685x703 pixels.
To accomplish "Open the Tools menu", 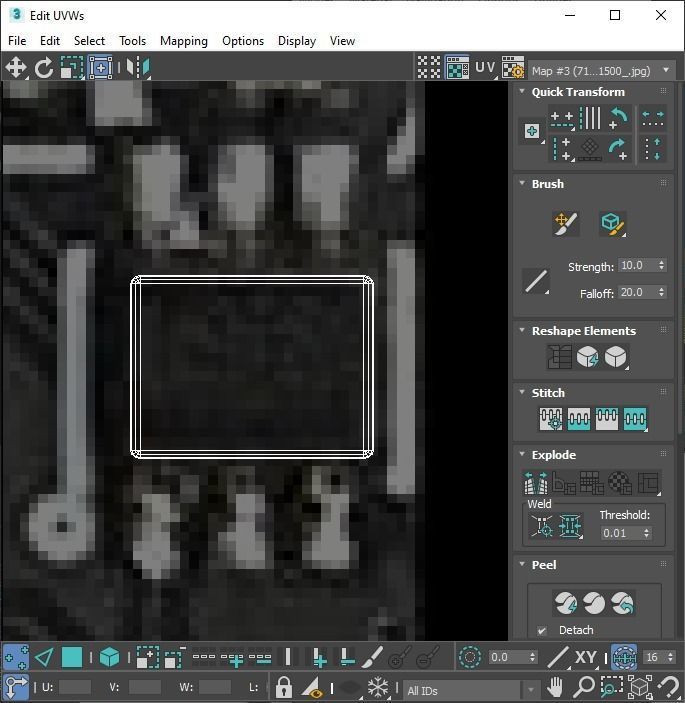I will point(132,41).
